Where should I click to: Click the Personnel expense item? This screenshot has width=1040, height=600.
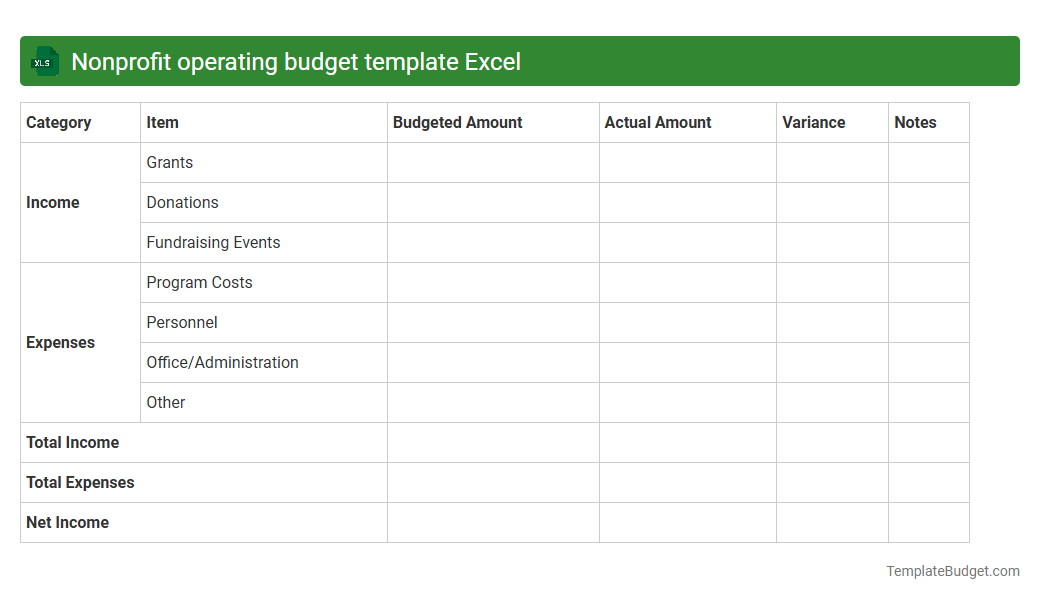pyautogui.click(x=181, y=322)
